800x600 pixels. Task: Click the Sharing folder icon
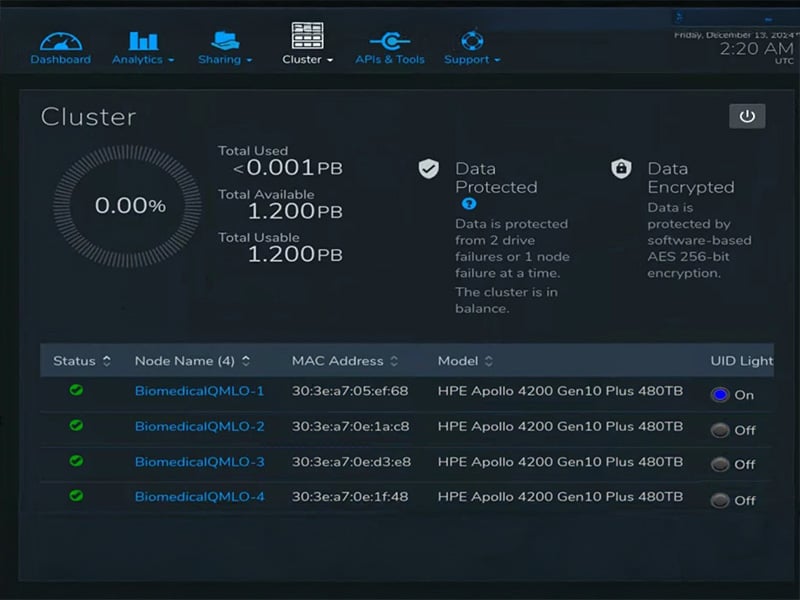click(x=225, y=40)
